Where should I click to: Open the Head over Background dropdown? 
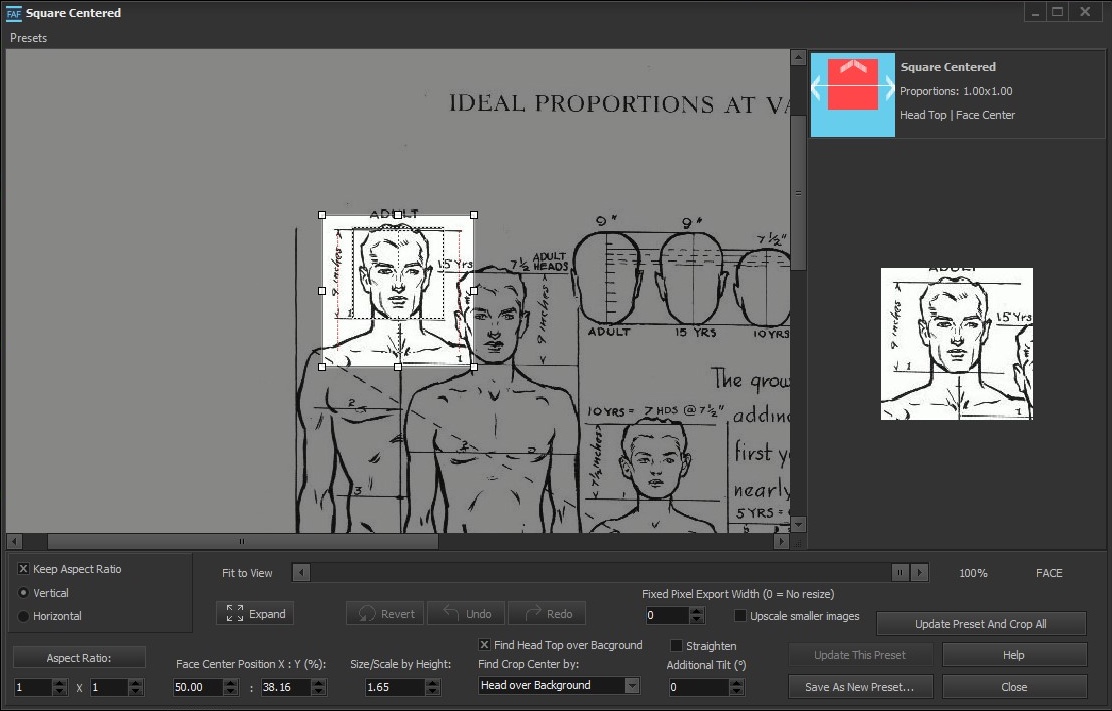[632, 687]
